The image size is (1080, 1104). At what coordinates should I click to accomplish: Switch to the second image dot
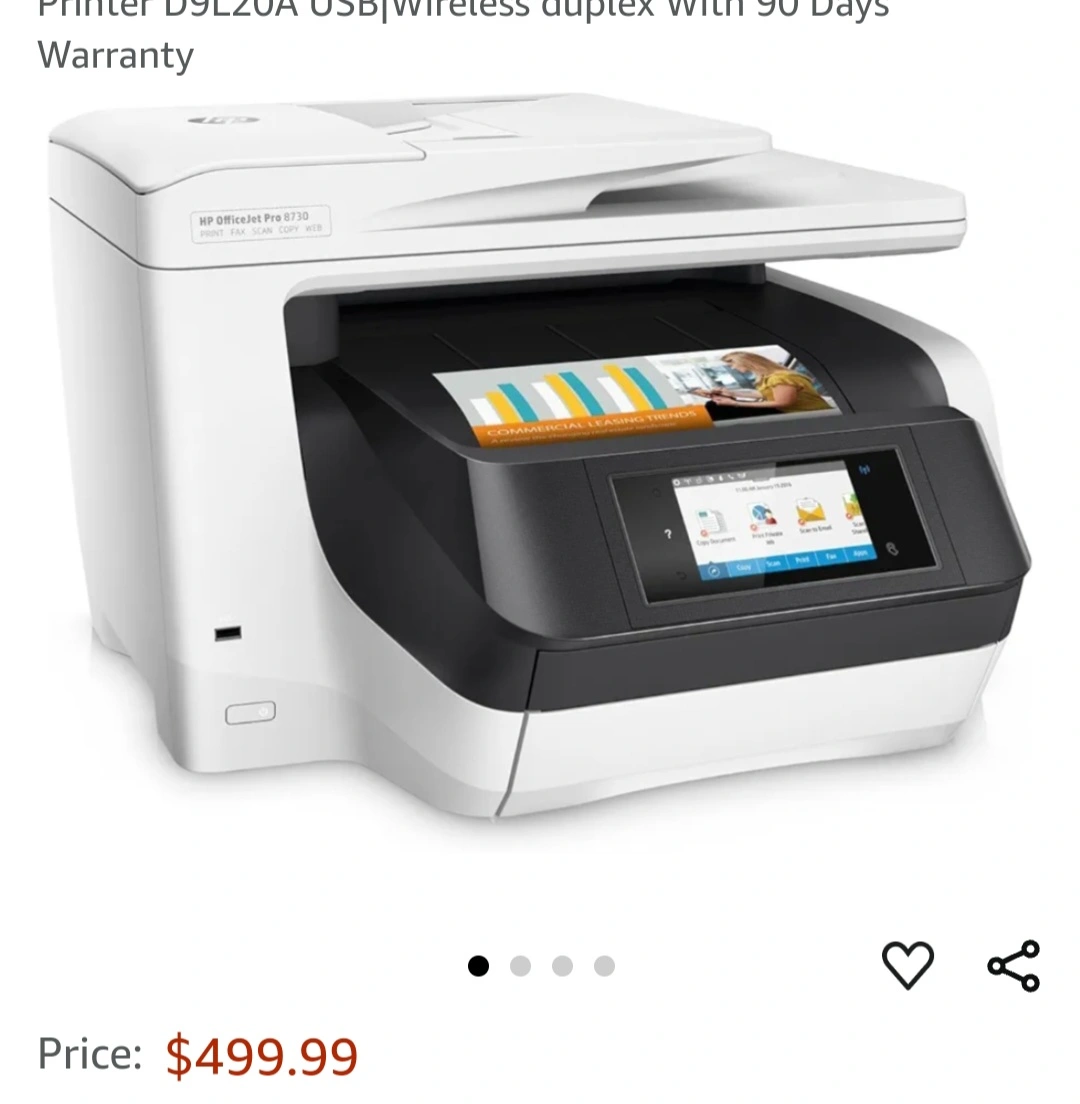pos(520,966)
